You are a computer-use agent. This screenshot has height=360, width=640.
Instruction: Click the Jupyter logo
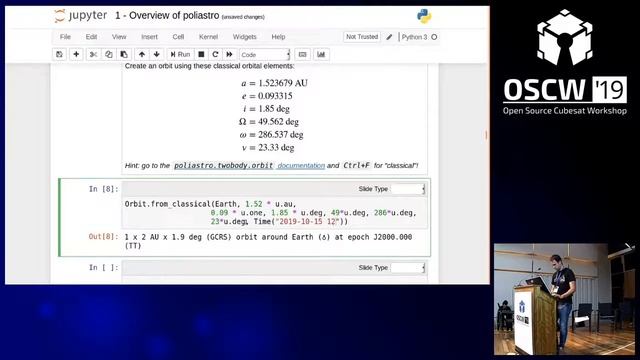81,16
